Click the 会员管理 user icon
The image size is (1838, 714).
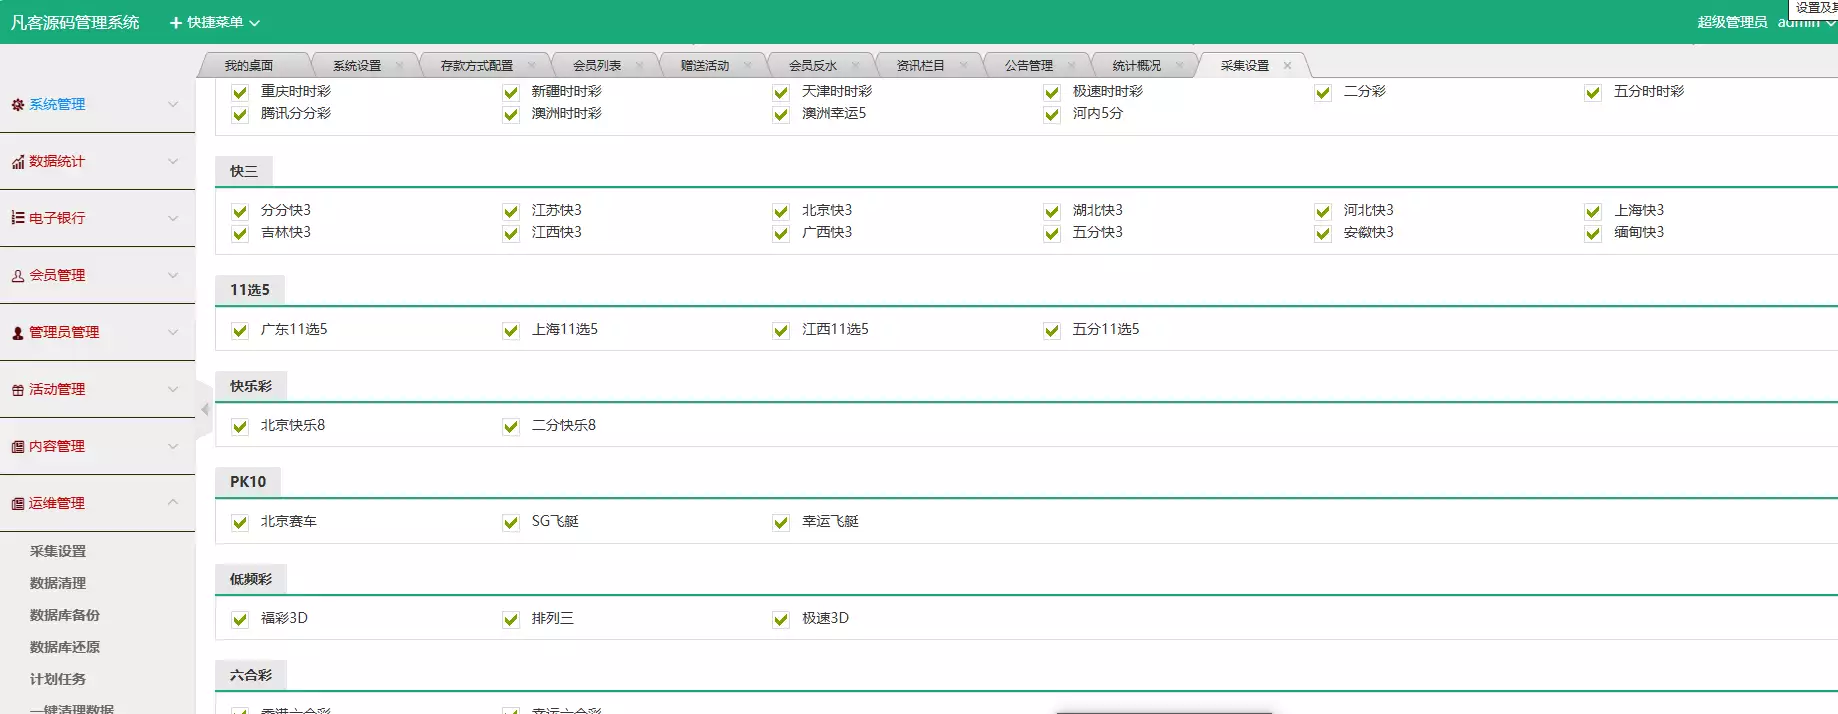[x=18, y=276]
